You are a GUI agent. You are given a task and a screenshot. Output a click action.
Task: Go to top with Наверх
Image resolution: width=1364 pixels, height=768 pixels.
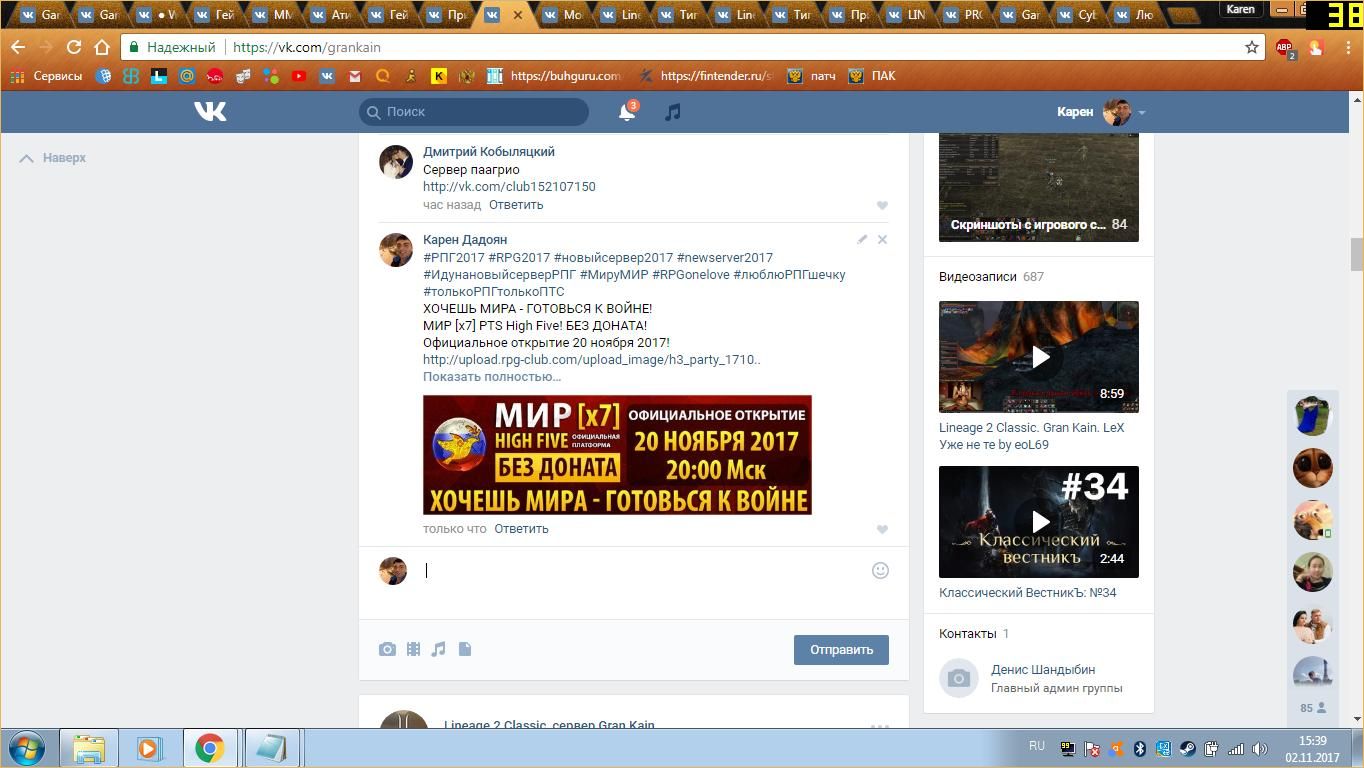pos(53,158)
